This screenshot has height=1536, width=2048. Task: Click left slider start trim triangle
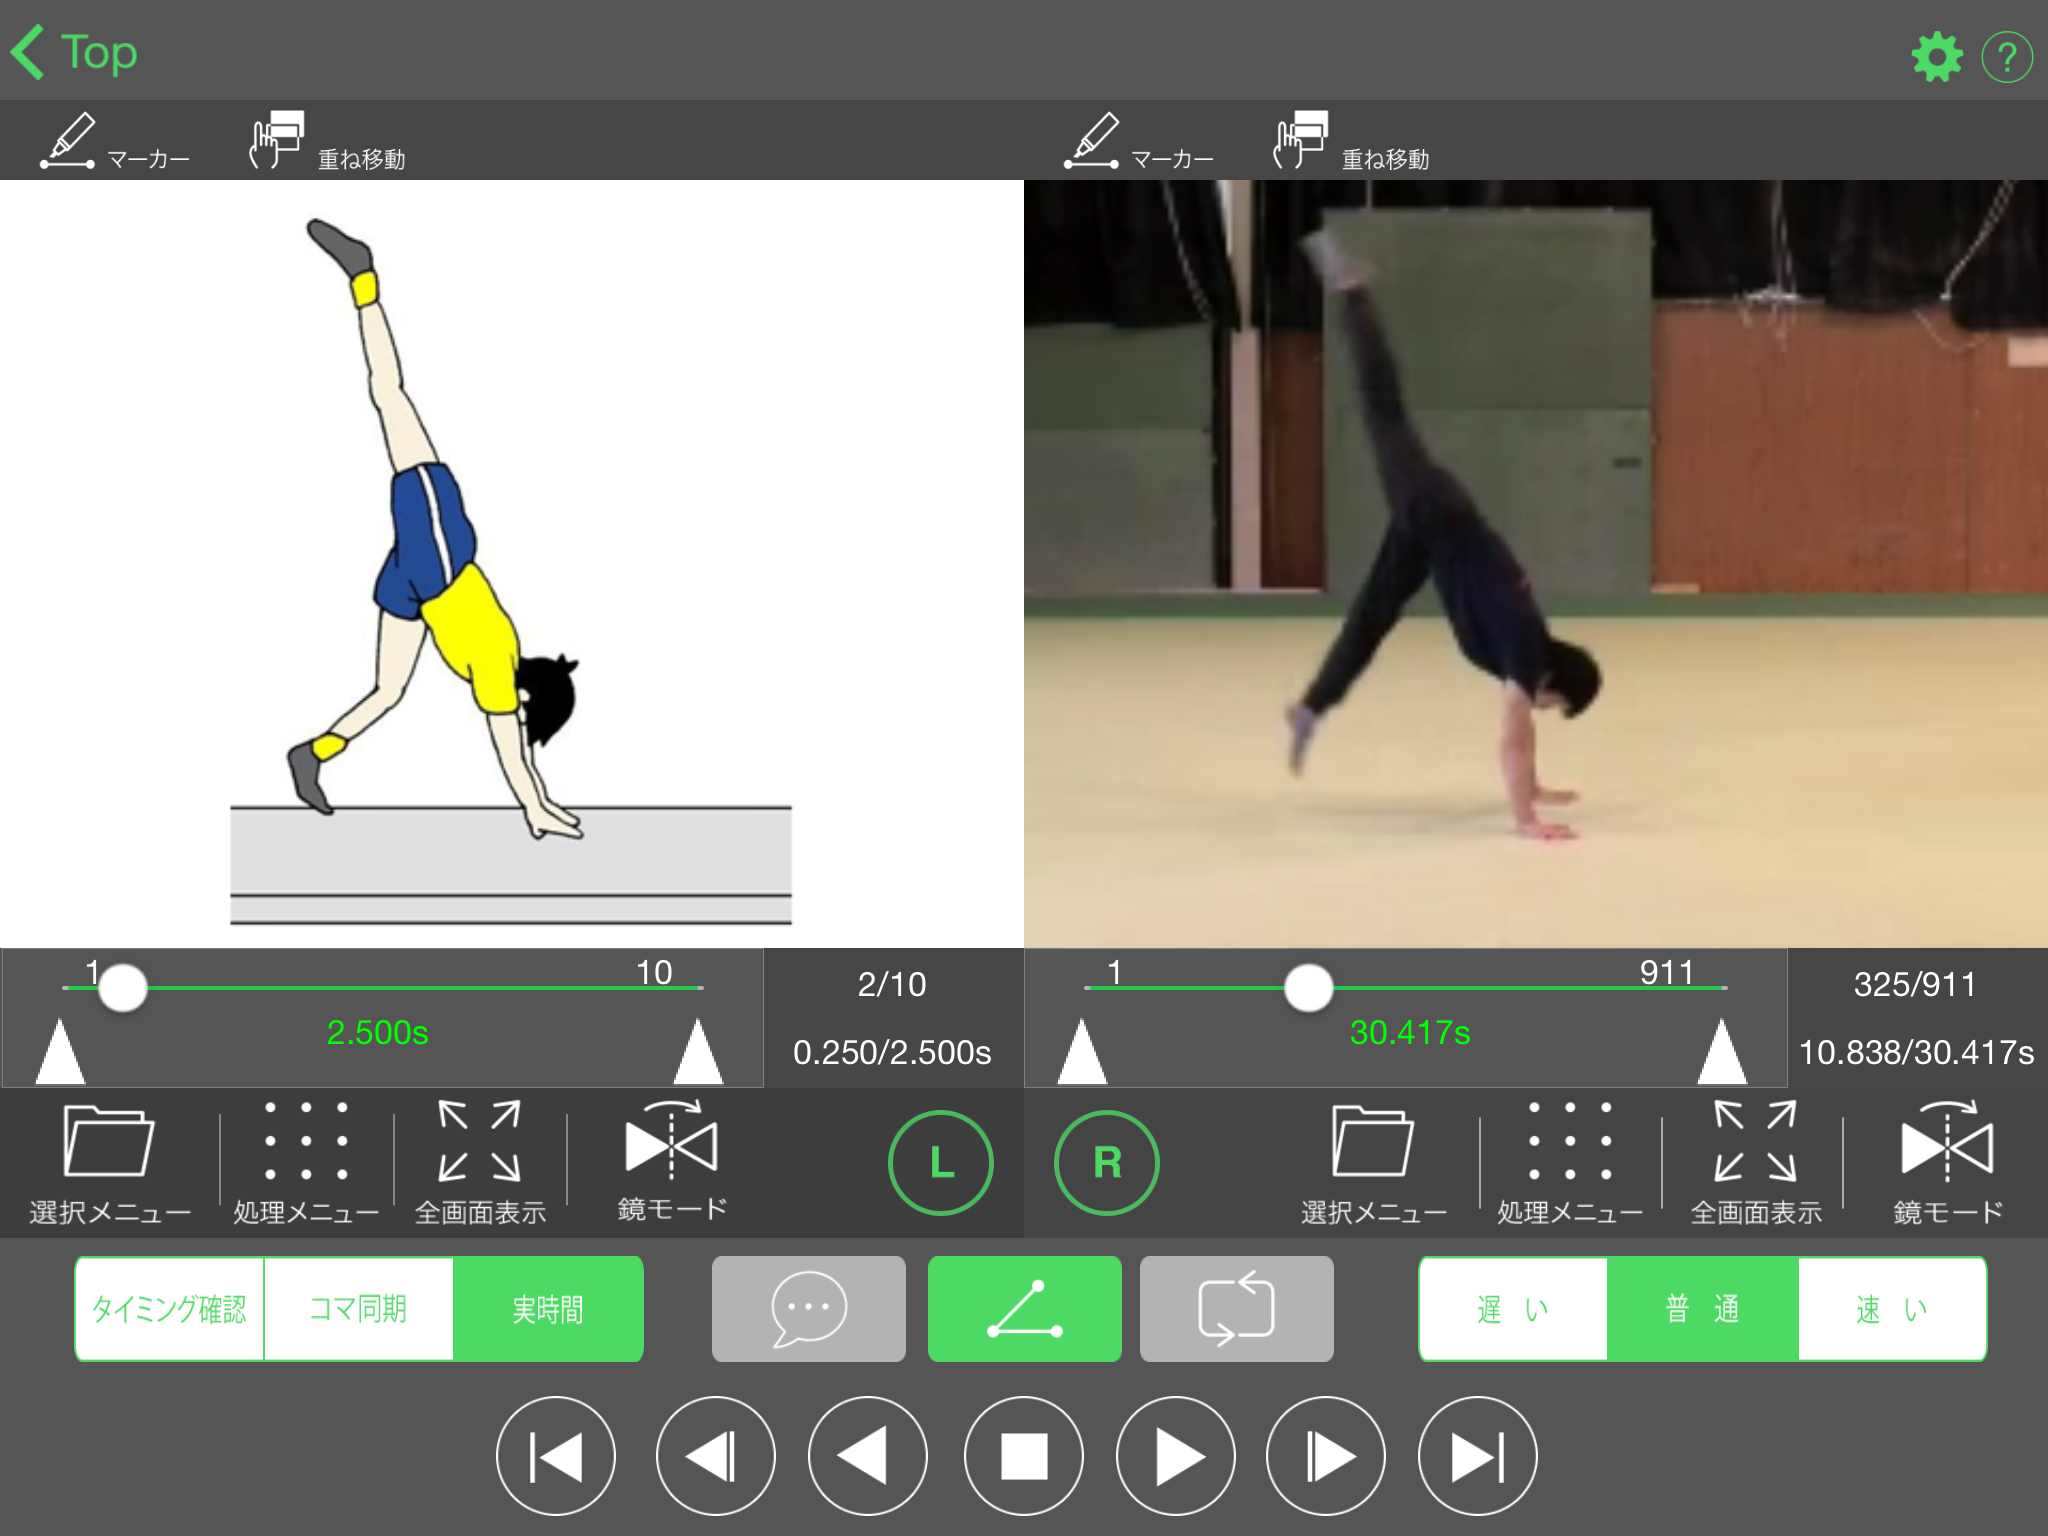[x=60, y=1051]
